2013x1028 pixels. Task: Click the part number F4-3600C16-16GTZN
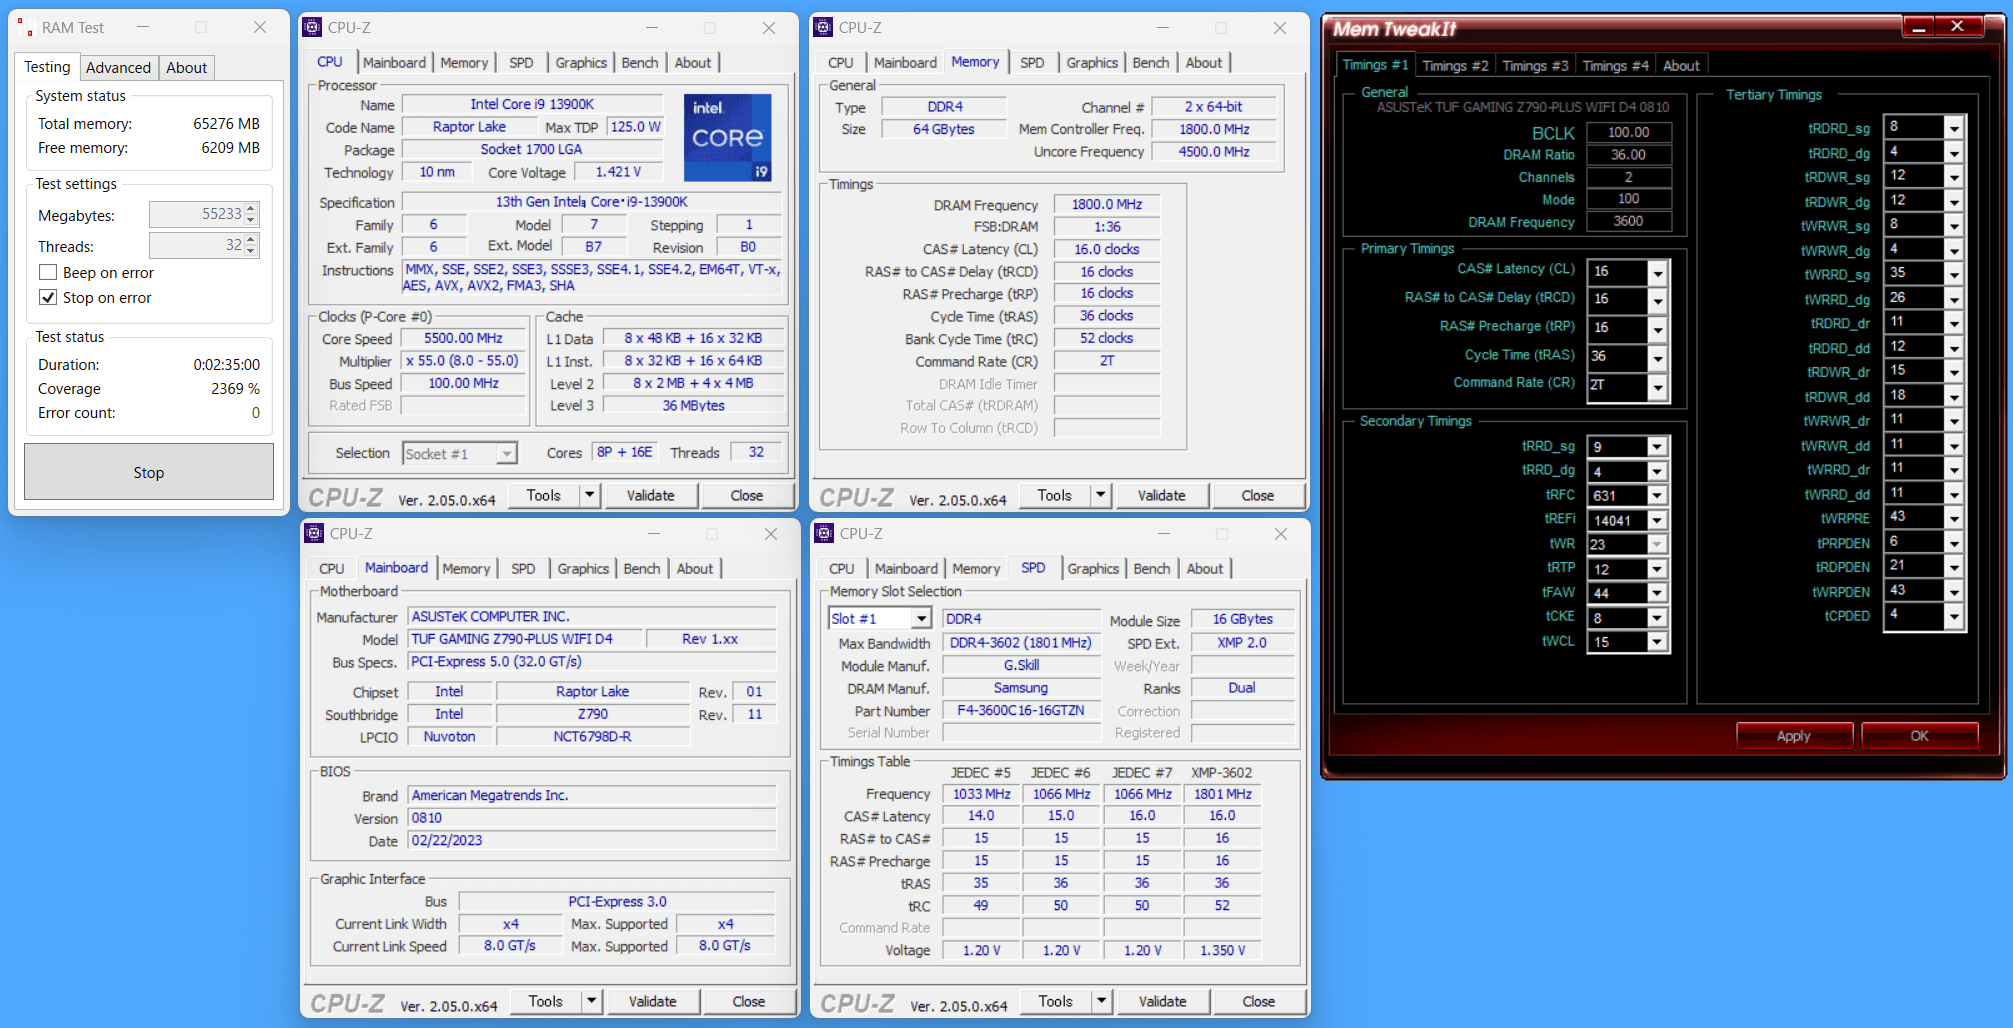pyautogui.click(x=1021, y=711)
